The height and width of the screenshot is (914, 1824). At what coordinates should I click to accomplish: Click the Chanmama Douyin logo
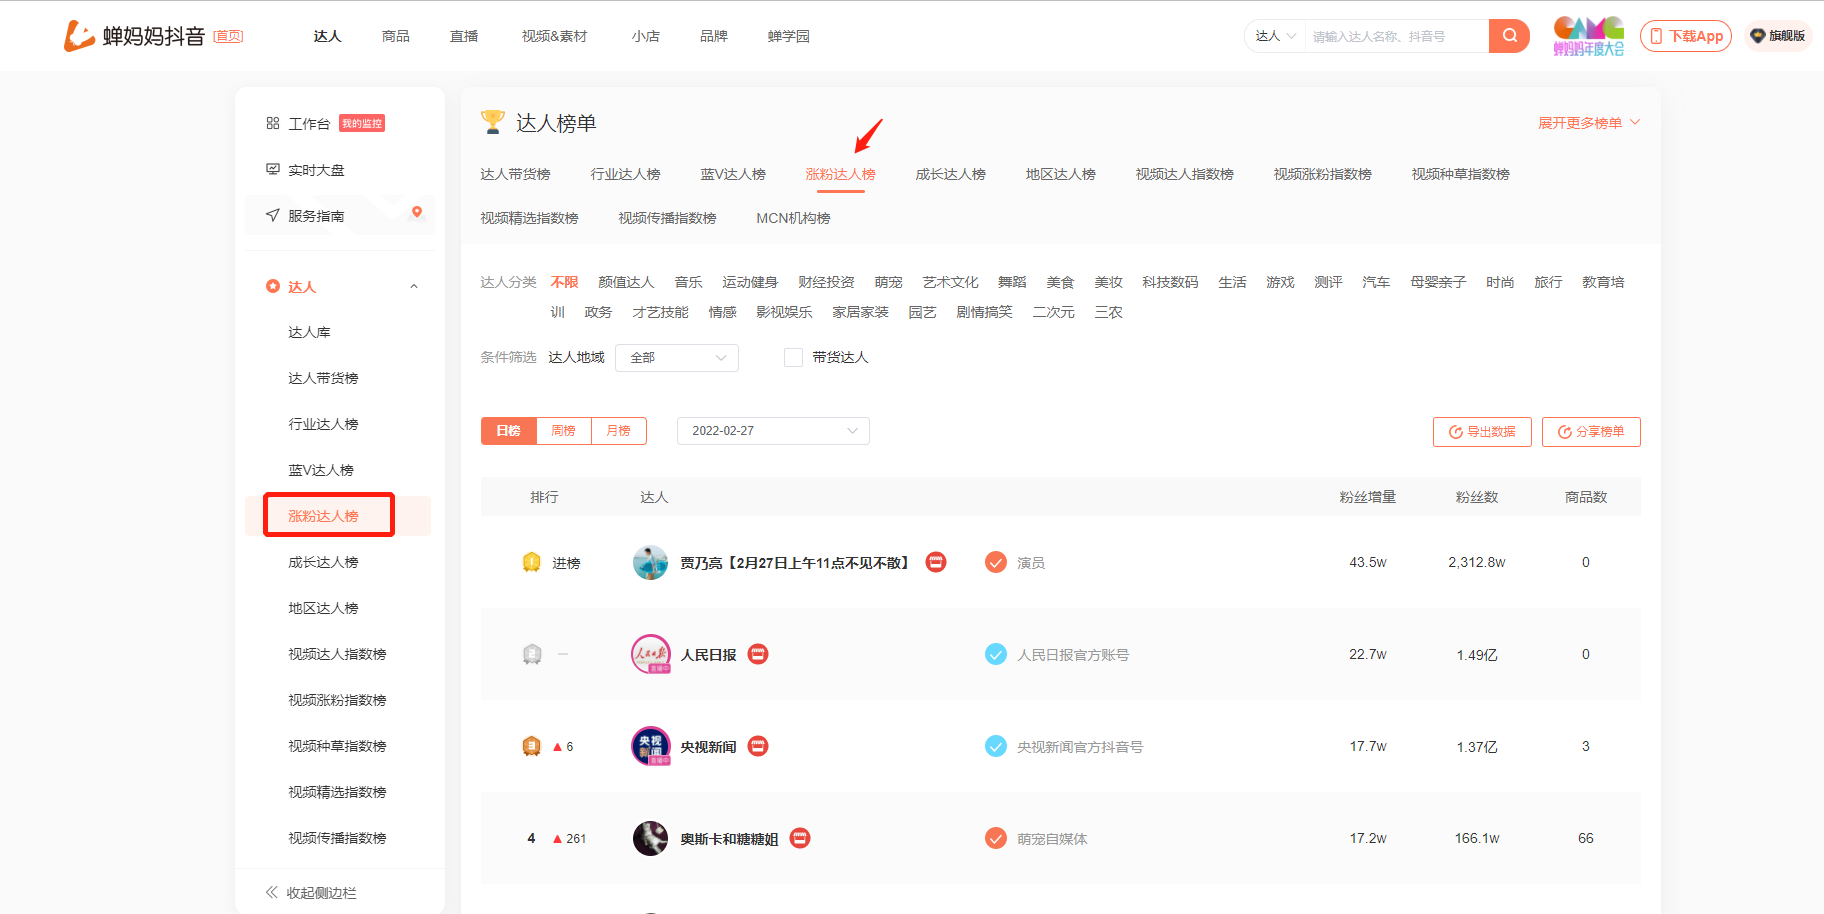pyautogui.click(x=134, y=36)
